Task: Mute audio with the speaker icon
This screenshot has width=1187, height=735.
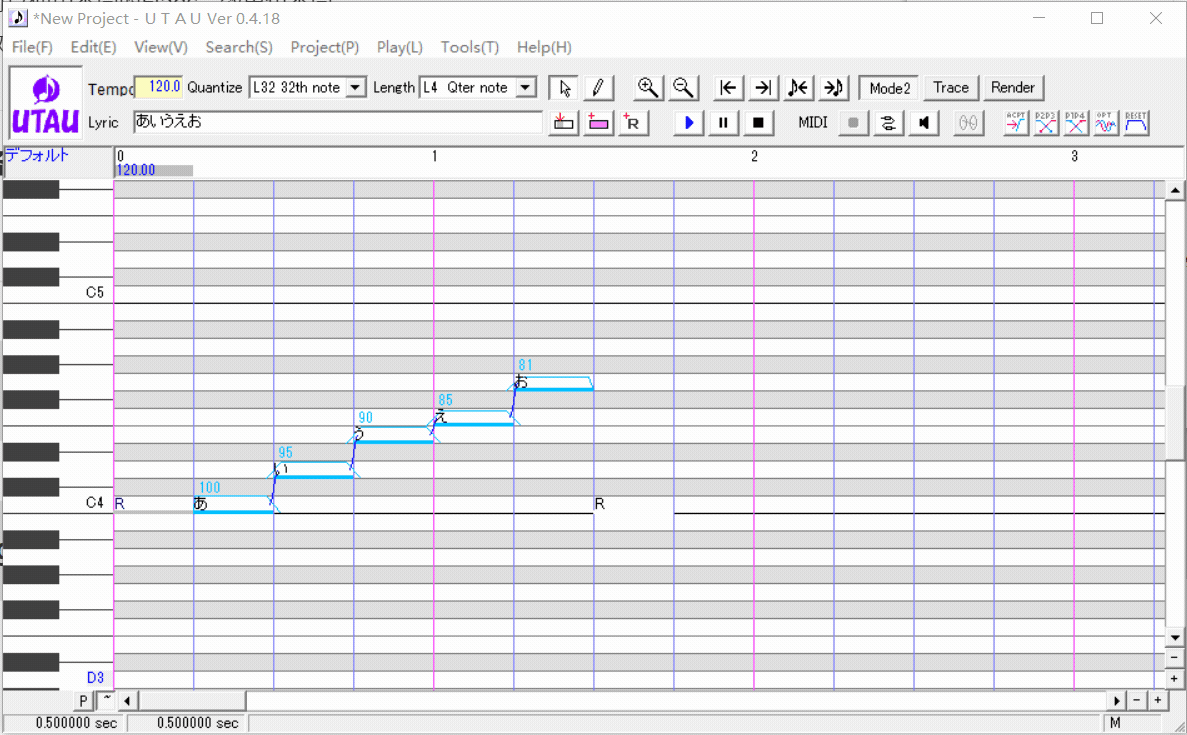Action: (x=923, y=122)
